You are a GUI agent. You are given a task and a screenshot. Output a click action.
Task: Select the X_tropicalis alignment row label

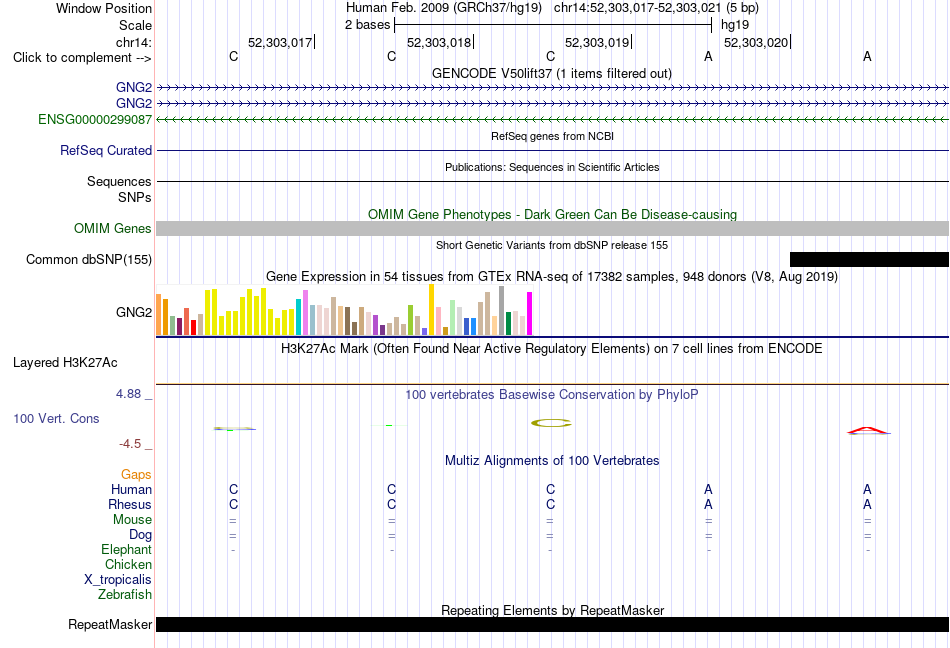click(x=118, y=580)
